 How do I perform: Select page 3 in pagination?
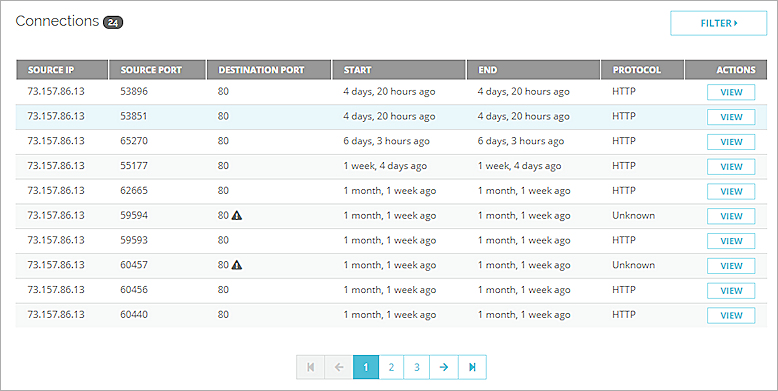click(x=416, y=367)
